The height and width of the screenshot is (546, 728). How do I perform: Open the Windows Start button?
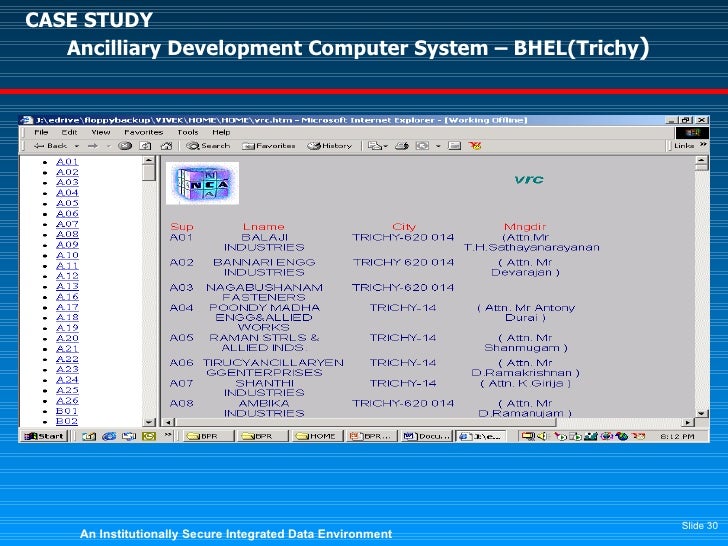tap(44, 436)
